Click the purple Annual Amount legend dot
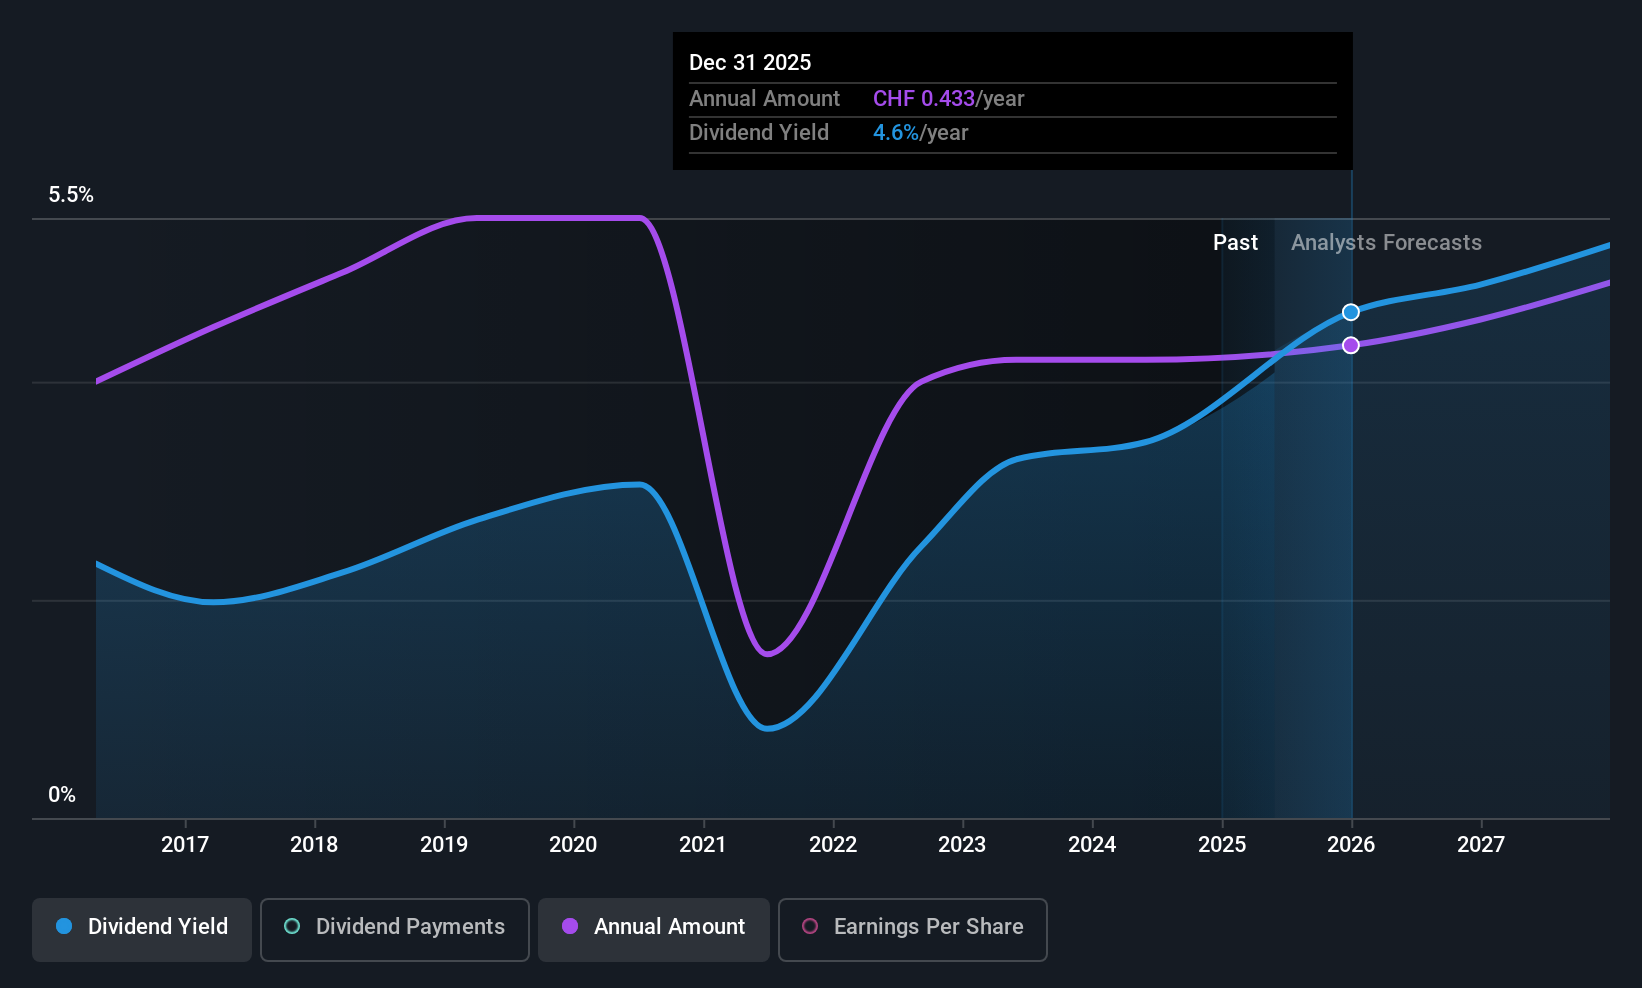This screenshot has width=1642, height=988. (570, 926)
